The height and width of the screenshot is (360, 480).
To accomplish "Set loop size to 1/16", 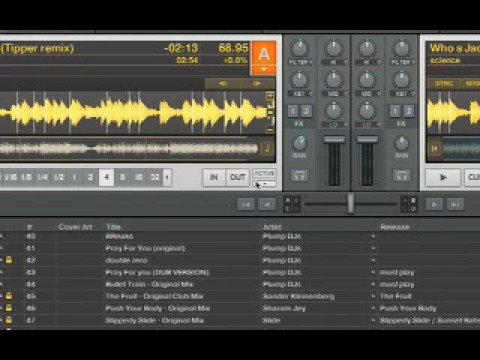I will [11, 177].
